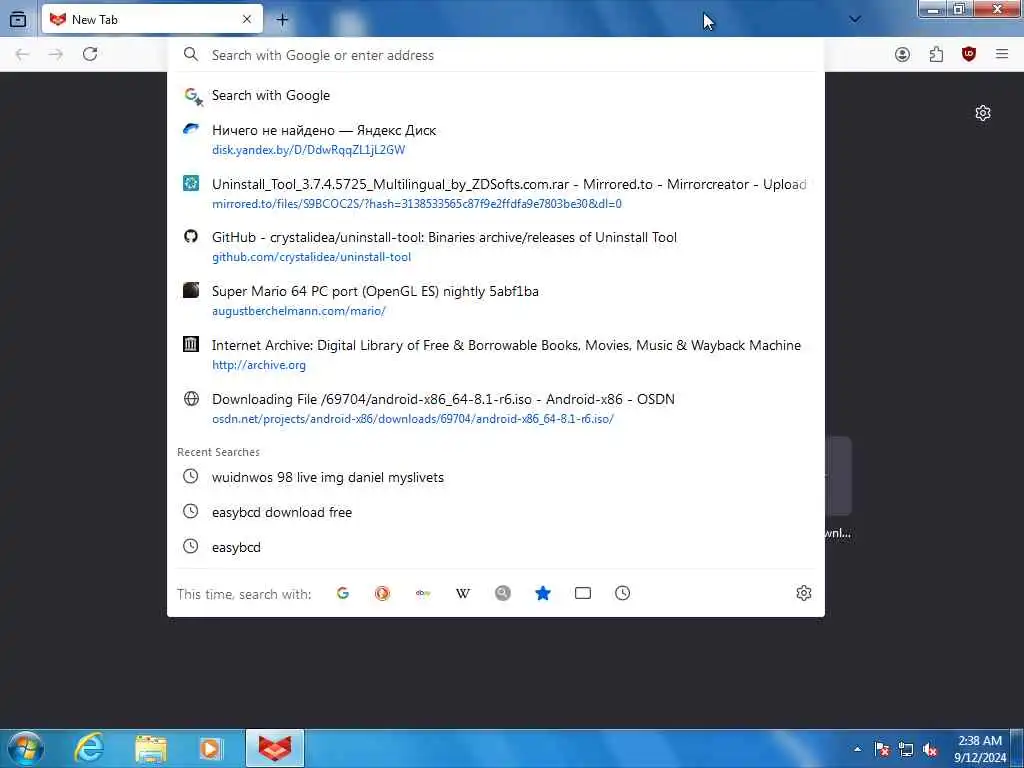Open the Extensions puzzle icon
The image size is (1024, 768).
coord(936,54)
